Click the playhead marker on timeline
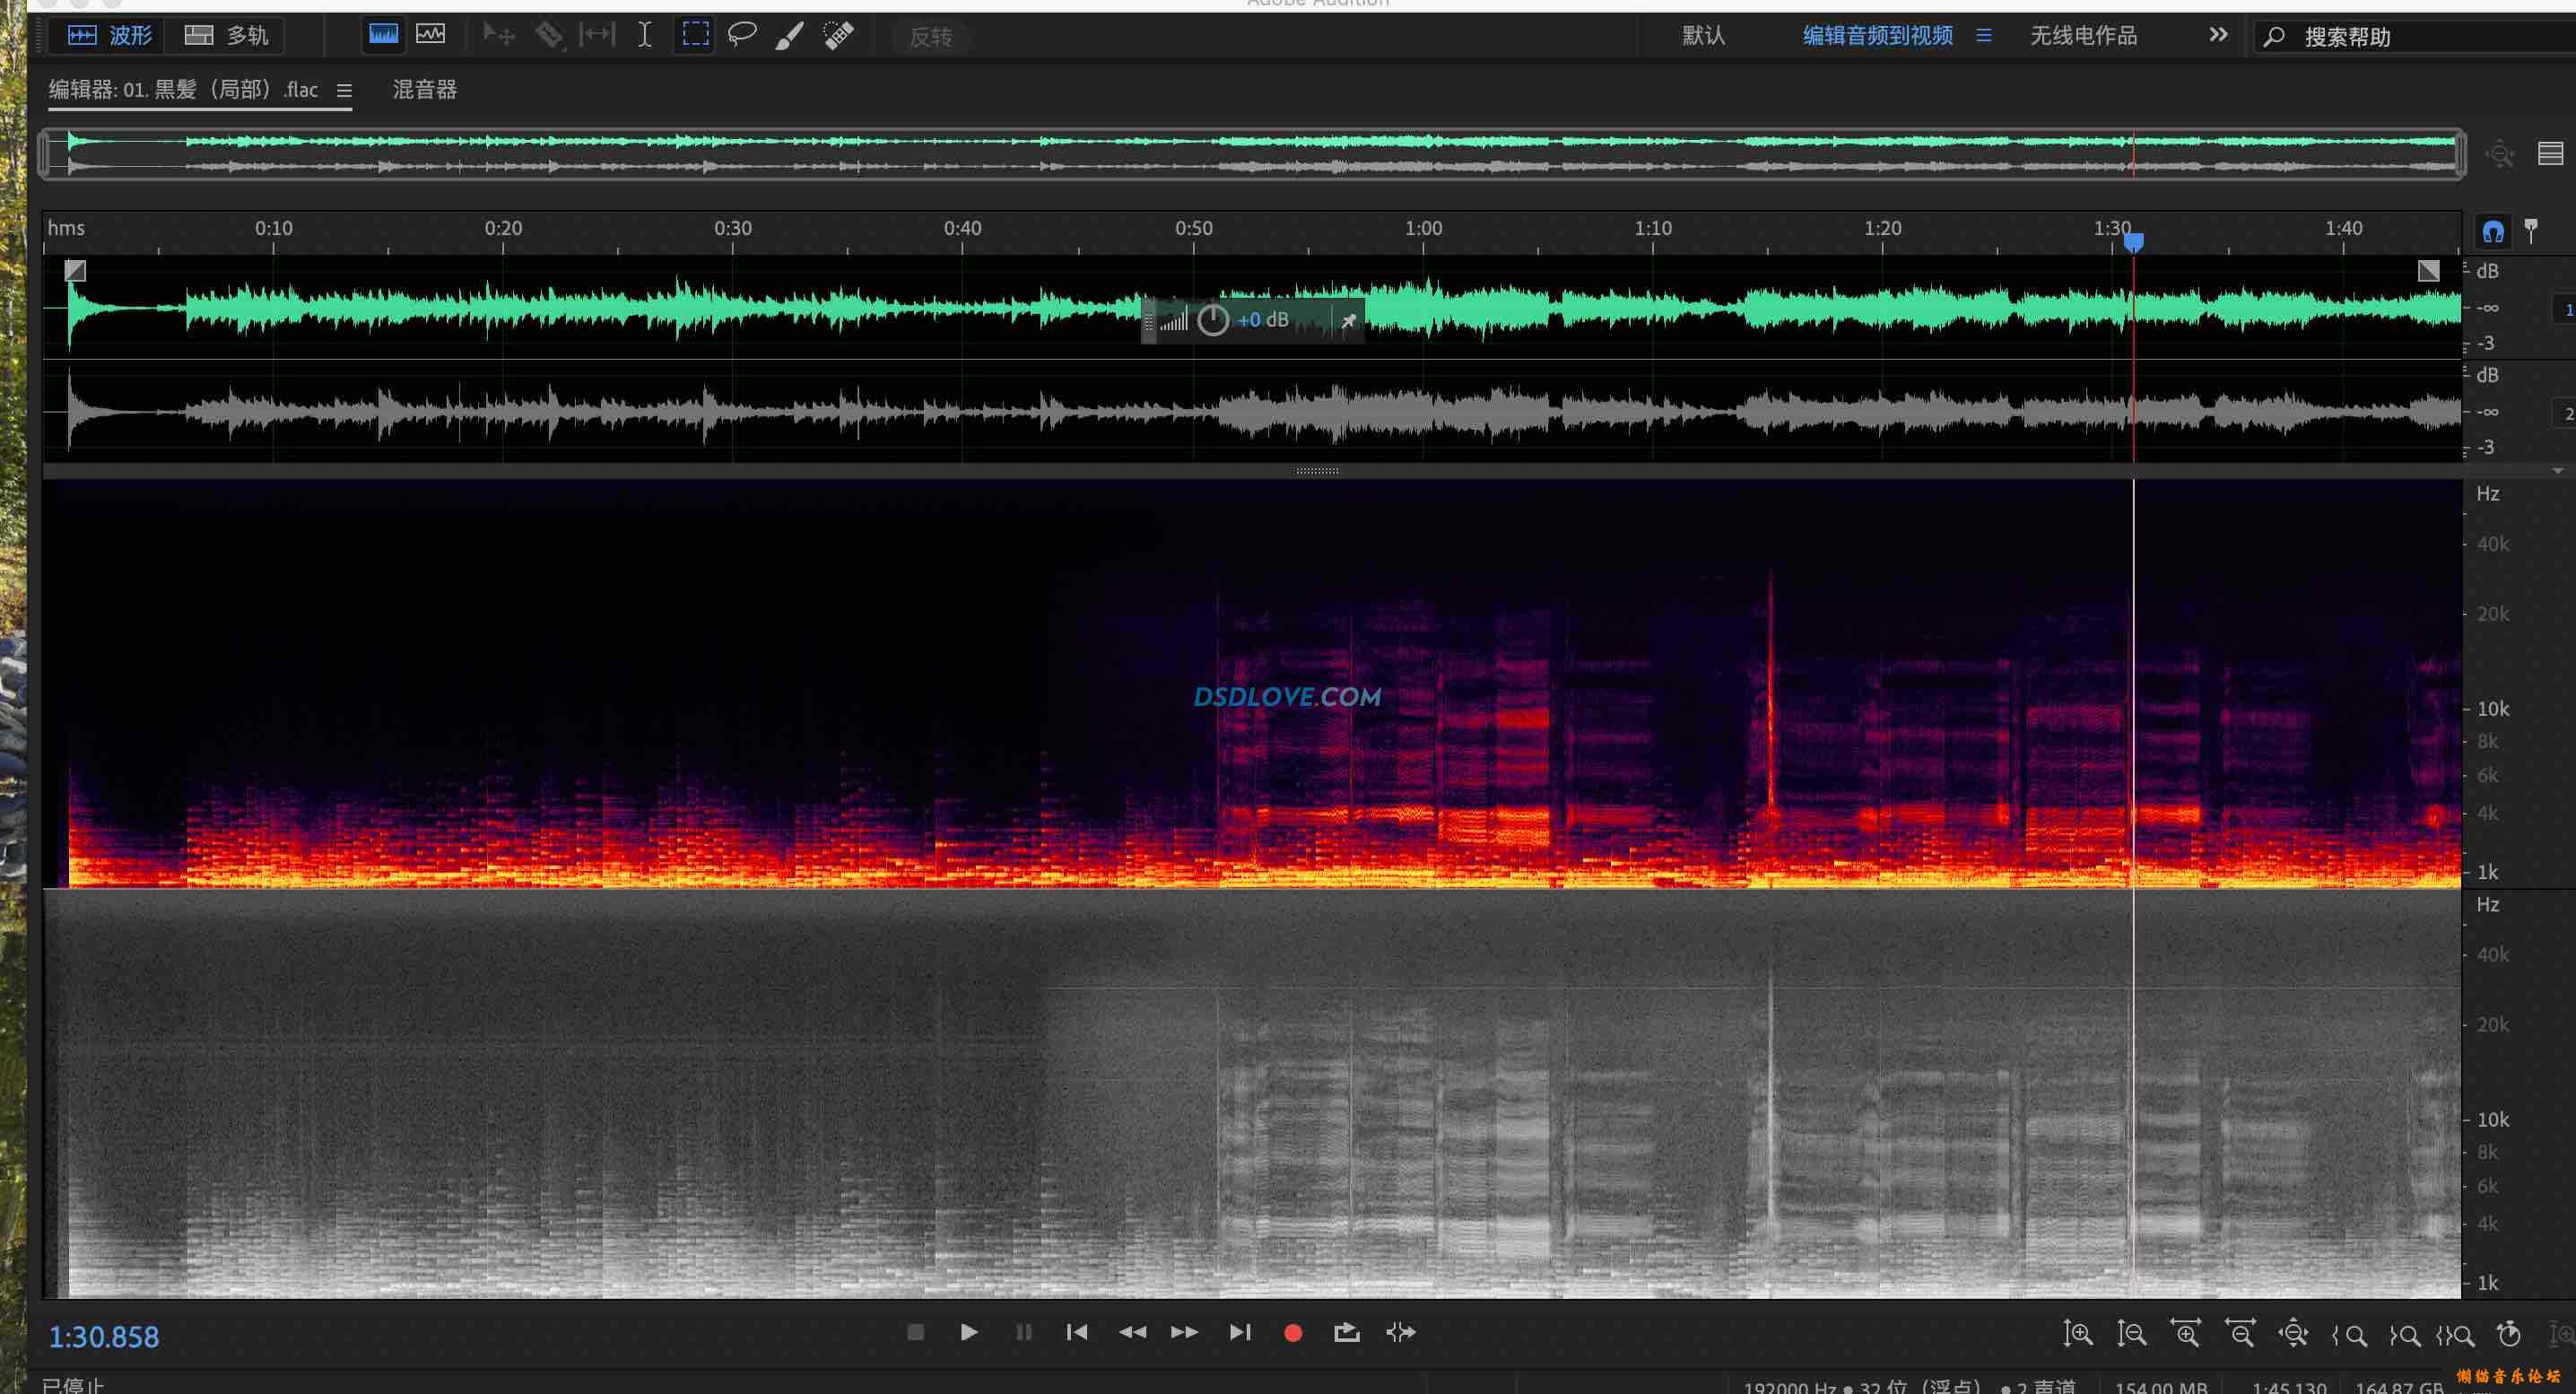Viewport: 2576px width, 1394px height. pos(2133,242)
